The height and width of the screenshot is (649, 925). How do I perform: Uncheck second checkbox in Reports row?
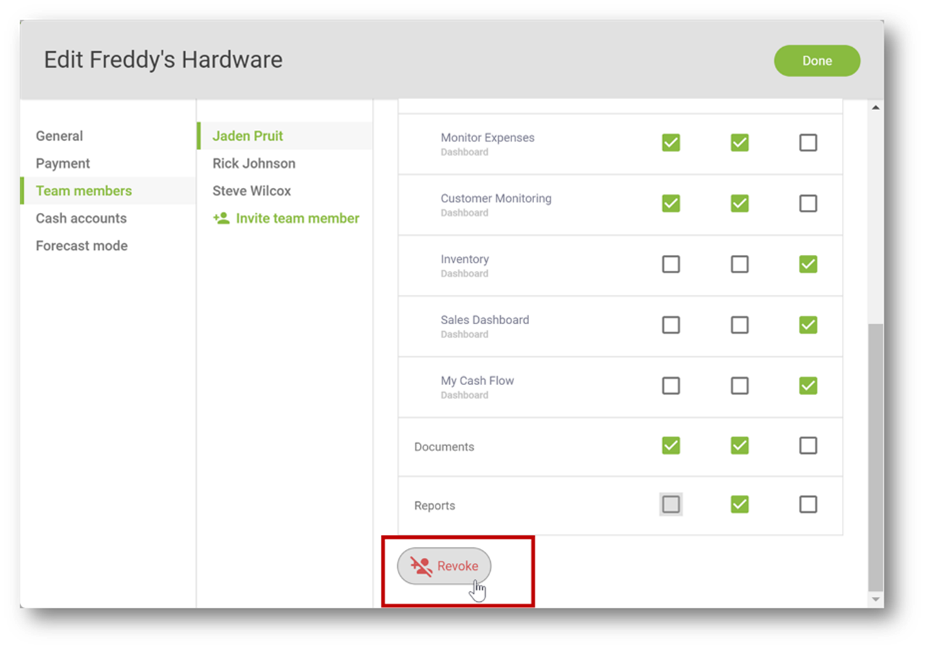click(x=740, y=504)
